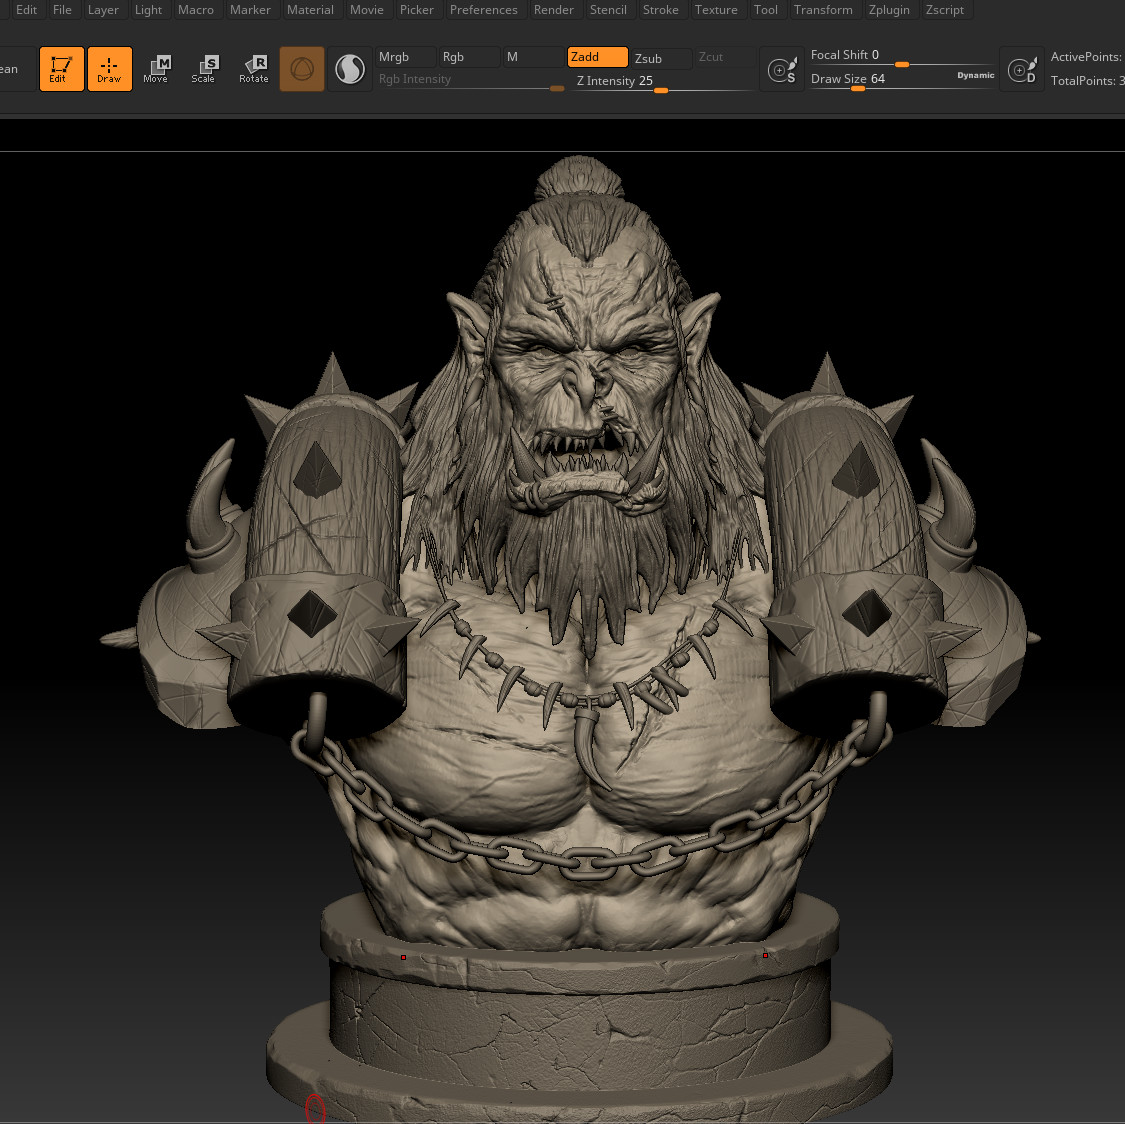Select the Scale mode icon
This screenshot has width=1125, height=1124.
pos(204,68)
